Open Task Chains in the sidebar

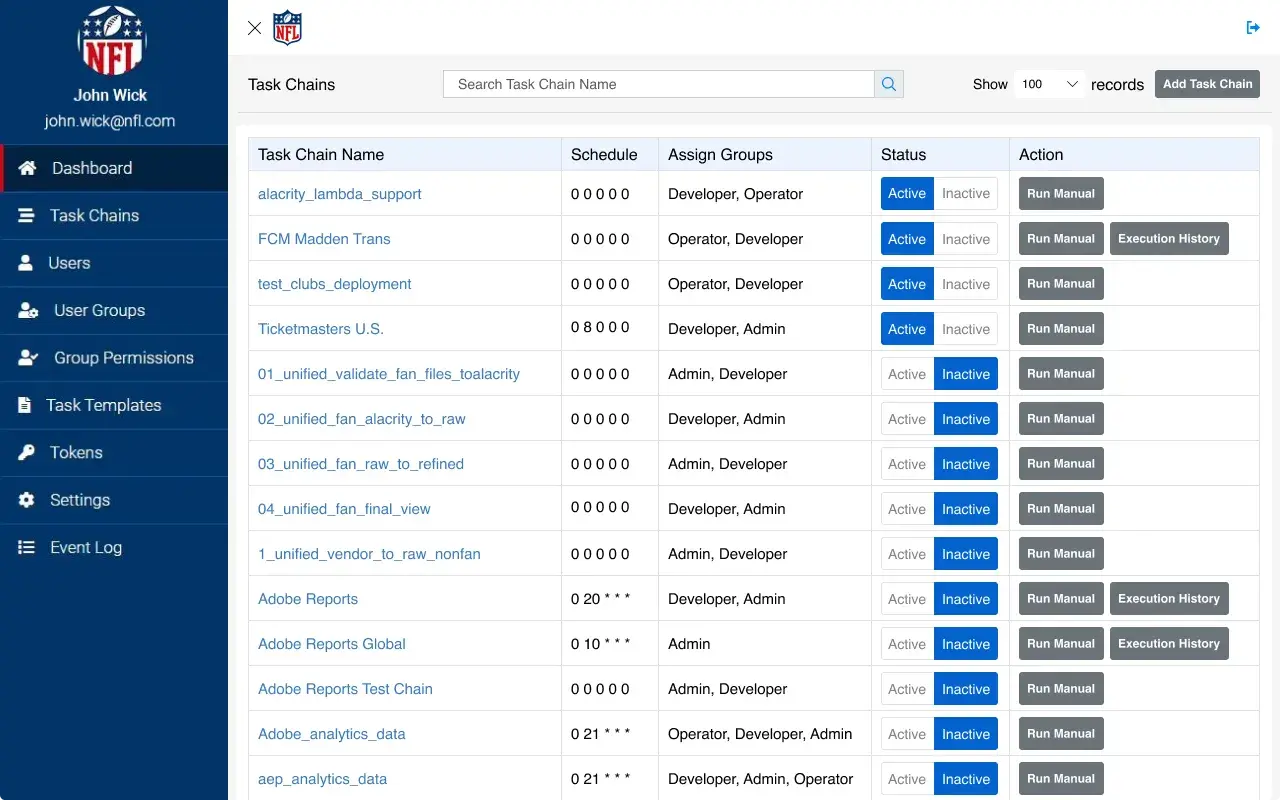94,216
